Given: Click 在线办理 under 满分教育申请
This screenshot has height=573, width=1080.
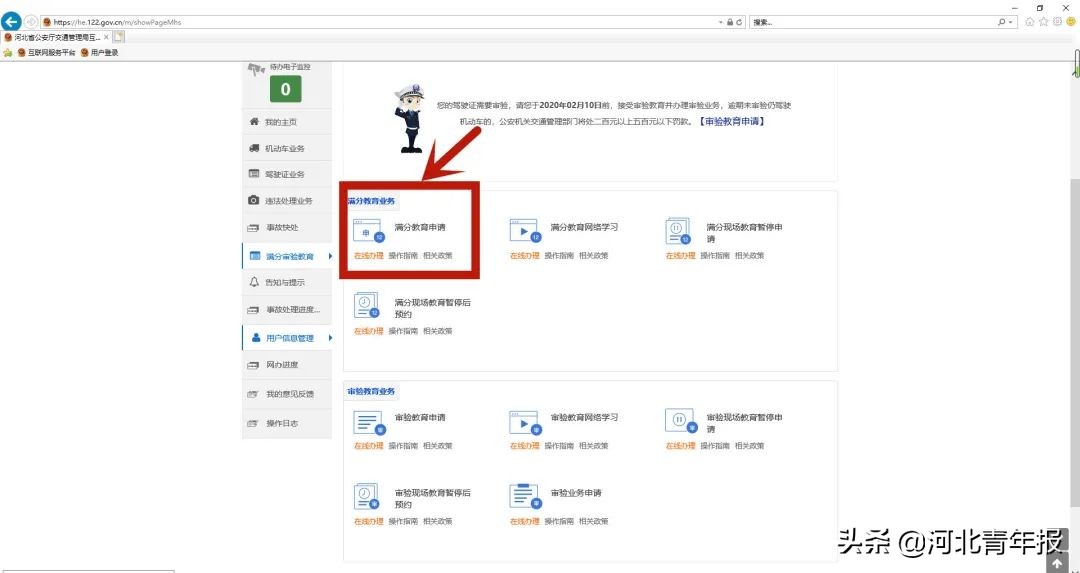Looking at the screenshot, I should coord(368,256).
